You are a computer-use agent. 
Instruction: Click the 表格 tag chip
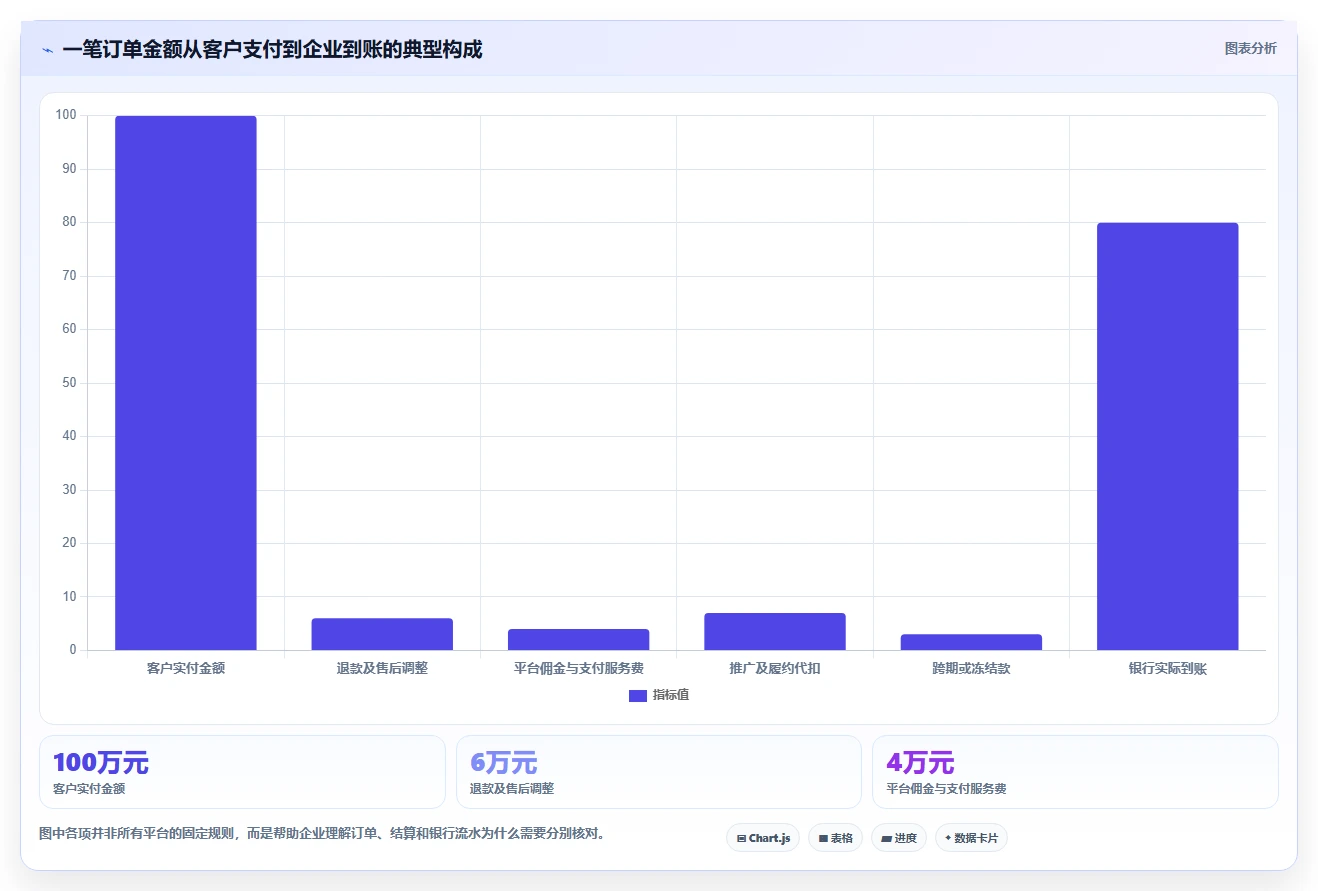[835, 838]
